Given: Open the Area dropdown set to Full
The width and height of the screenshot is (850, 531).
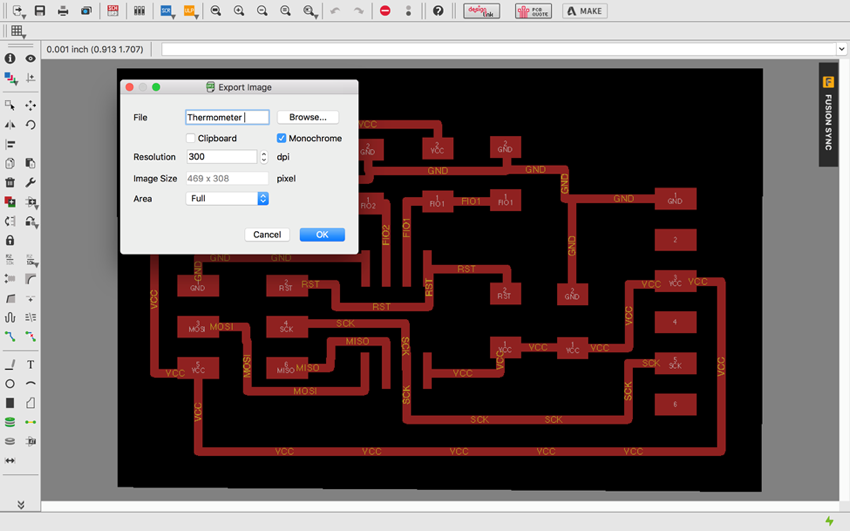Looking at the screenshot, I should 227,199.
